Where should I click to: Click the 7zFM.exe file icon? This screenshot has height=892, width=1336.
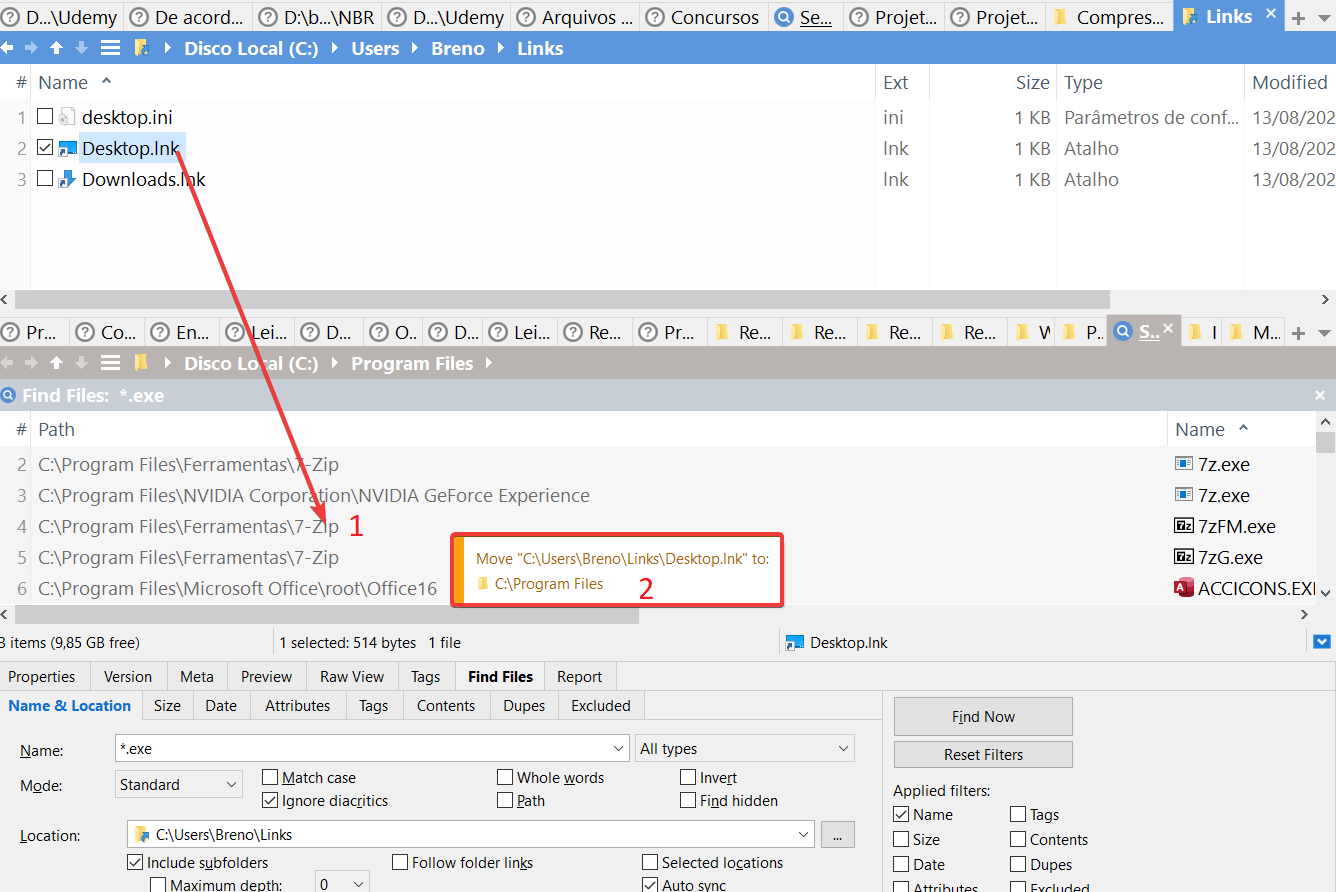click(x=1184, y=526)
